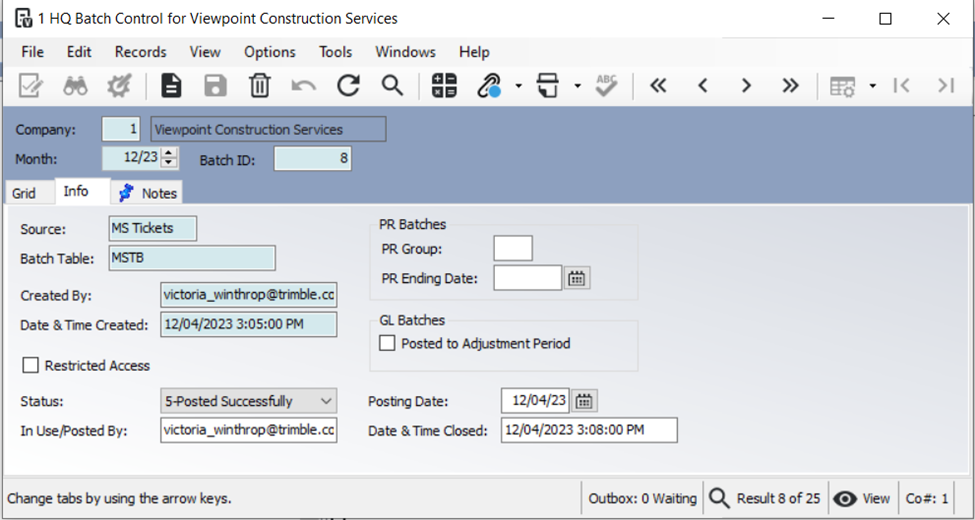Click the In Use/Posted By field
The width and height of the screenshot is (975, 520).
pyautogui.click(x=249, y=430)
